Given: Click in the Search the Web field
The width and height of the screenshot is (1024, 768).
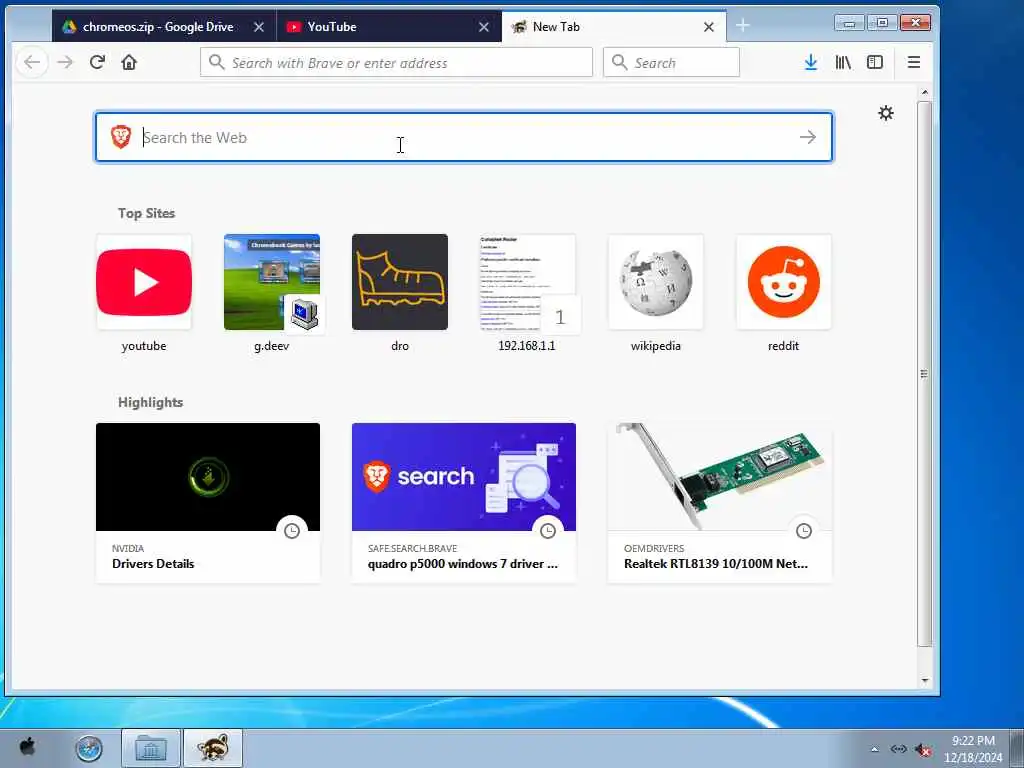Looking at the screenshot, I should [x=464, y=137].
